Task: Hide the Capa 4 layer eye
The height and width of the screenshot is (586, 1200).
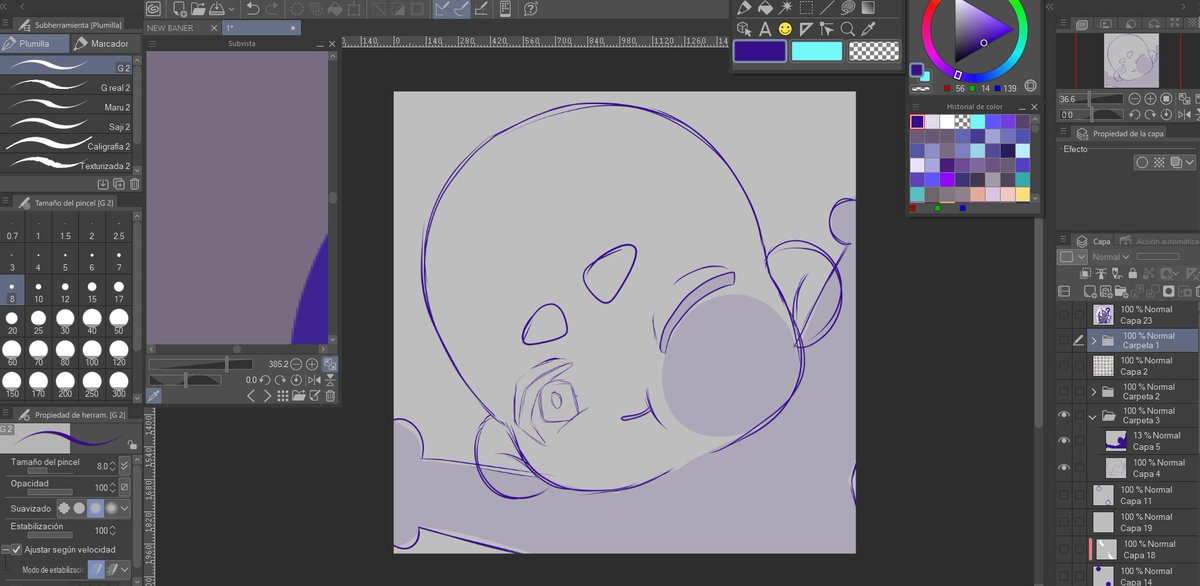Action: point(1064,467)
